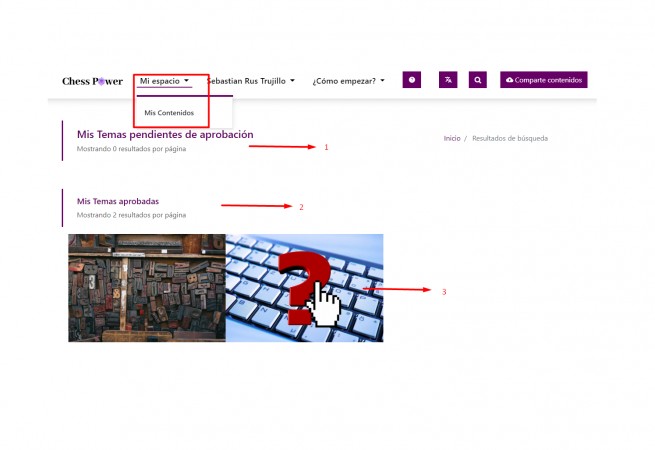Open the Sebastian Rus Trujillo user menu

[250, 80]
